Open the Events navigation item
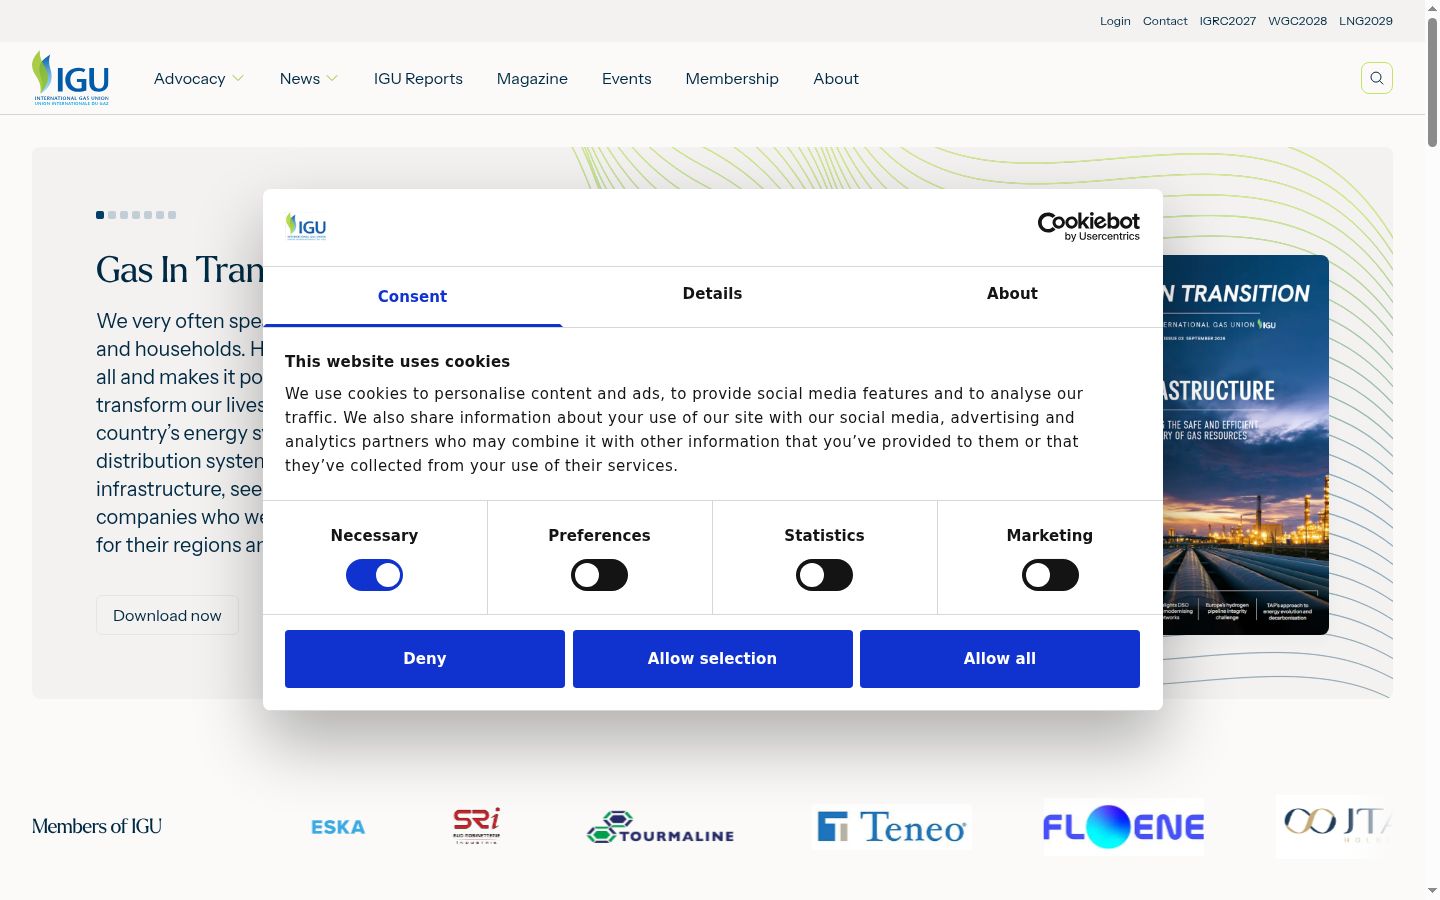The image size is (1440, 900). [x=627, y=79]
